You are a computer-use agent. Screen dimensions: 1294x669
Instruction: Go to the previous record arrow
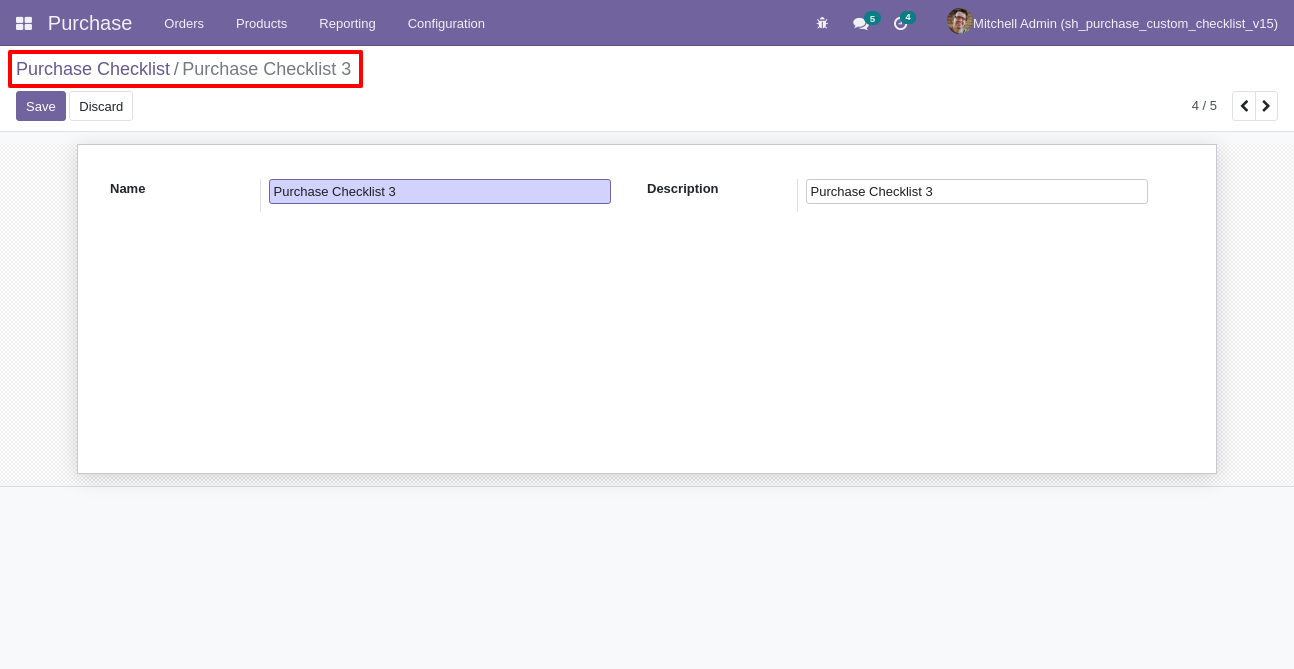[x=1244, y=106]
